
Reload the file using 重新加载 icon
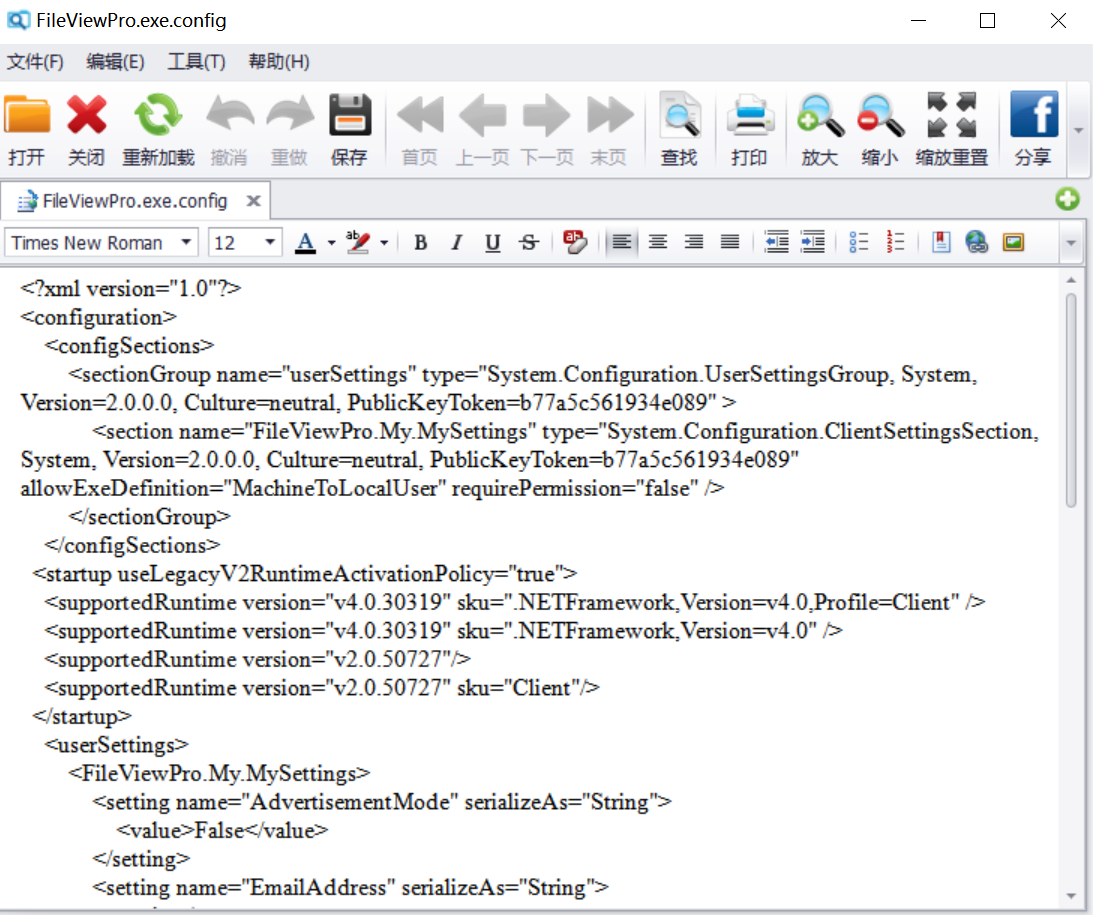click(158, 130)
